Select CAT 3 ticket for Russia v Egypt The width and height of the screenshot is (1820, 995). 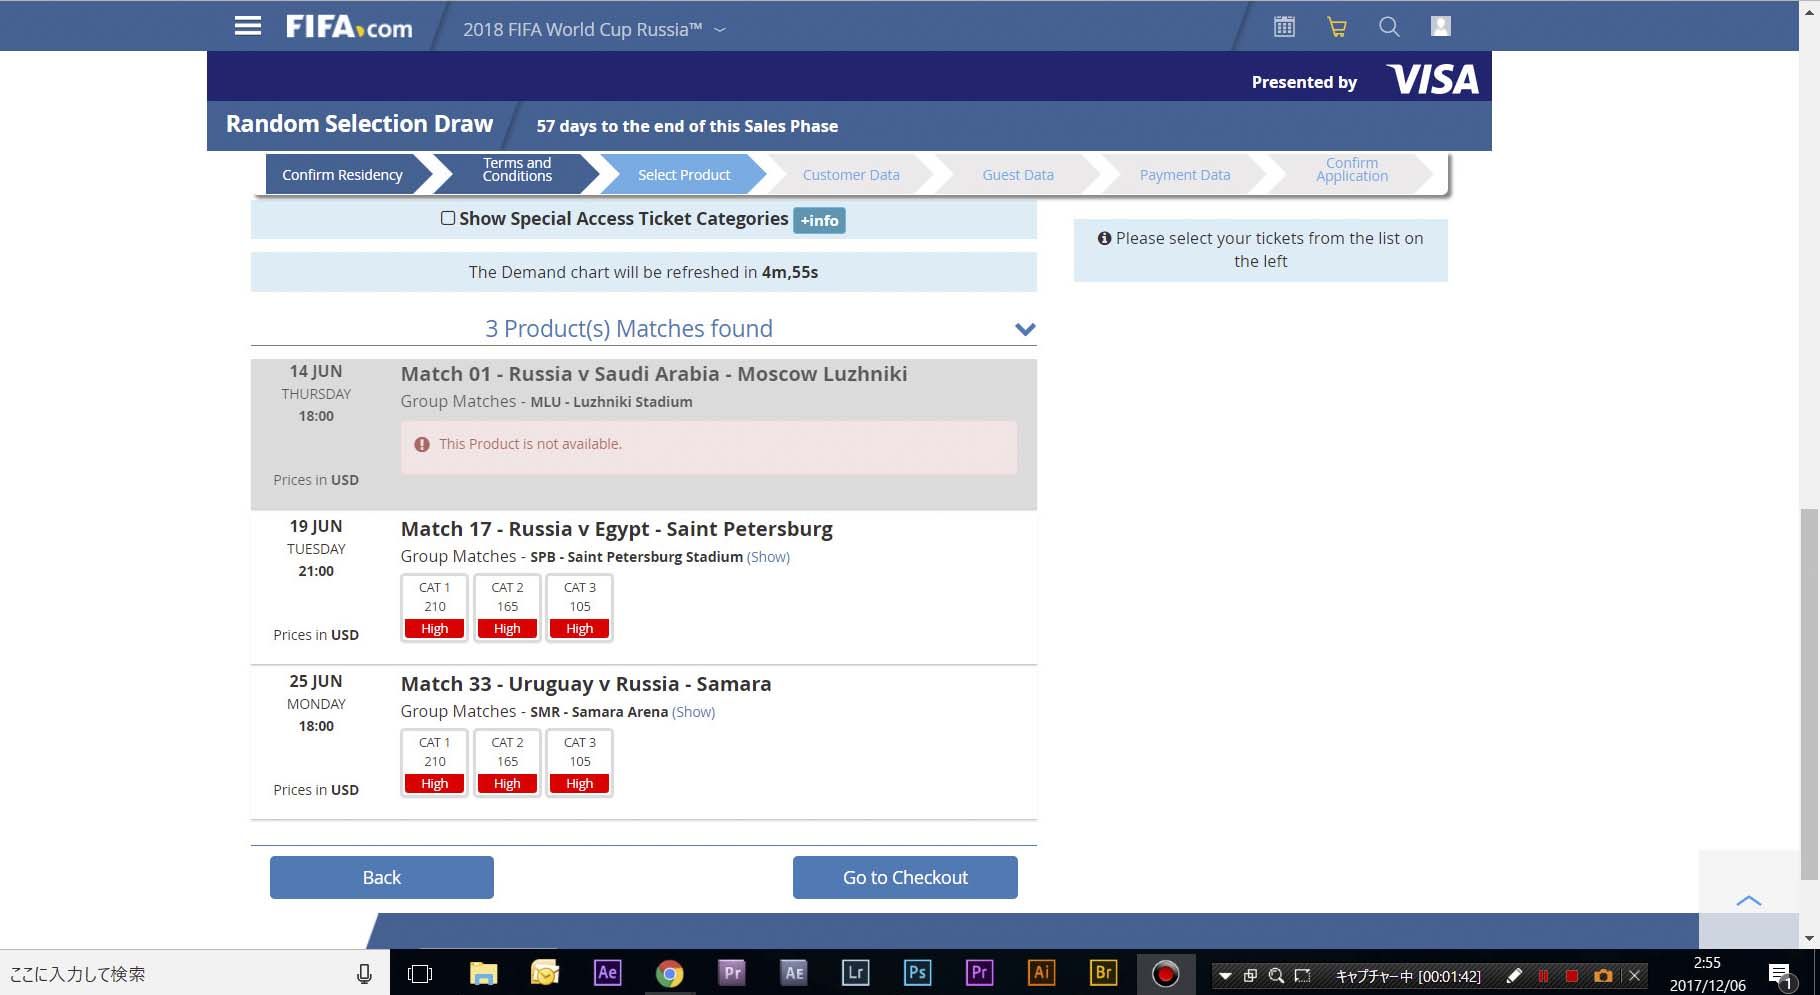(x=580, y=607)
